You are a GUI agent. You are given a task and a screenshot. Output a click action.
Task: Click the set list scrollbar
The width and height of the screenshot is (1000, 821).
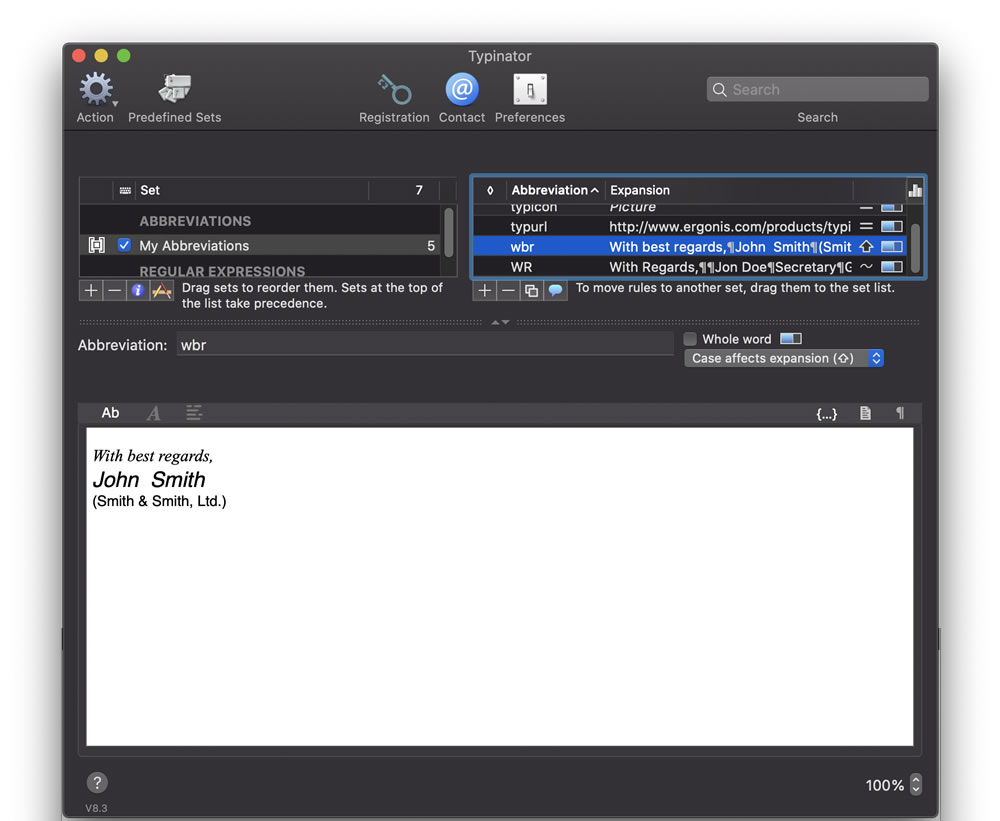449,232
